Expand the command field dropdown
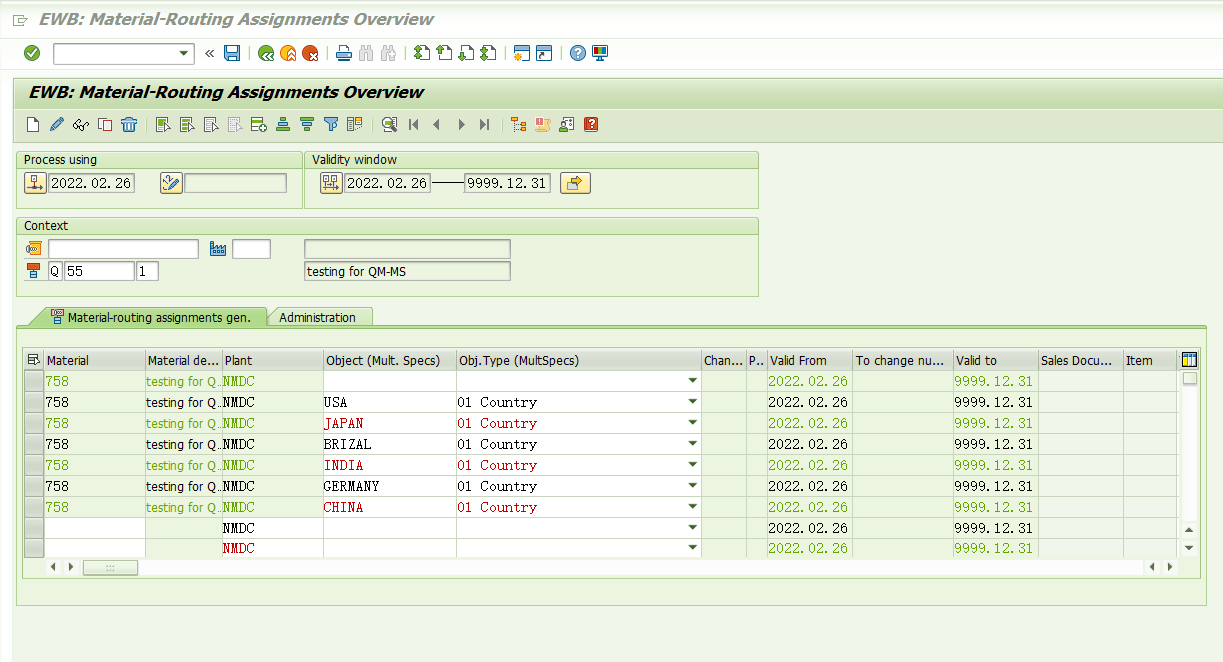Screen dimensions: 1223x662 pos(182,53)
